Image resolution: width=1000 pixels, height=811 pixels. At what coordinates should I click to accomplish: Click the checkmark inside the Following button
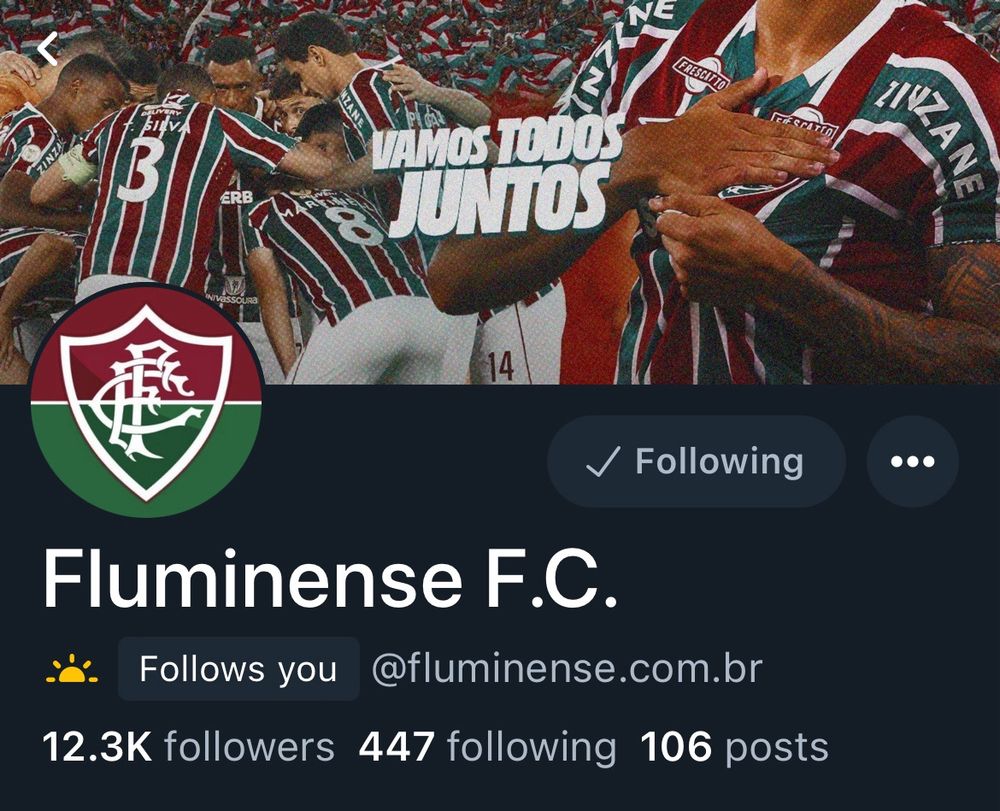[x=603, y=461]
